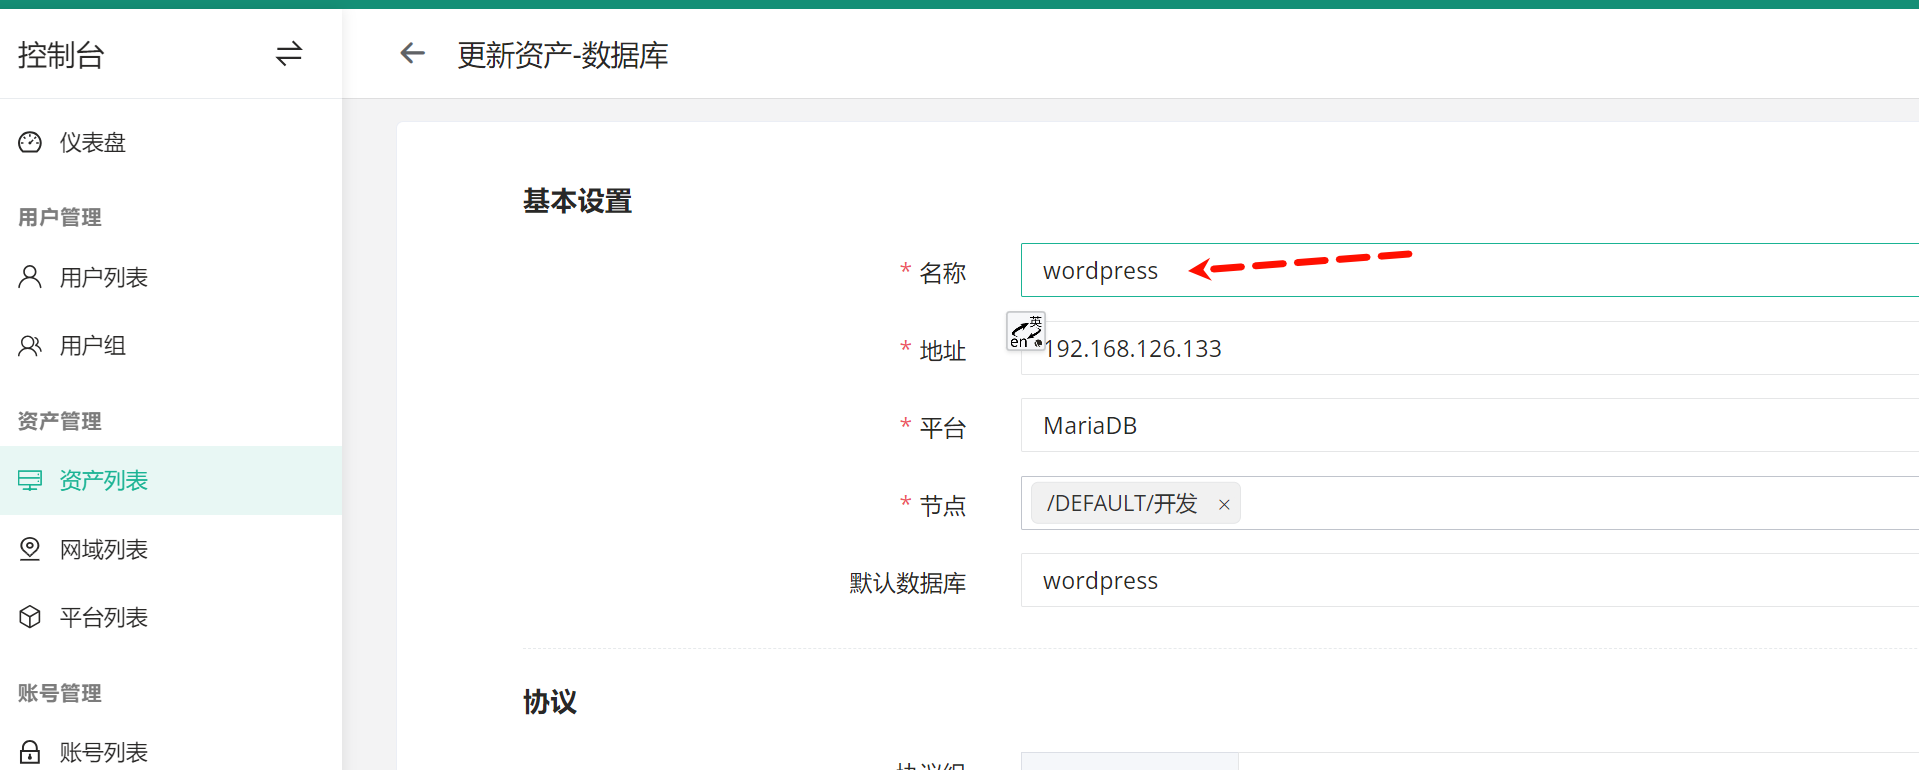The image size is (1919, 770).
Task: Click the user list person icon
Action: tap(30, 277)
